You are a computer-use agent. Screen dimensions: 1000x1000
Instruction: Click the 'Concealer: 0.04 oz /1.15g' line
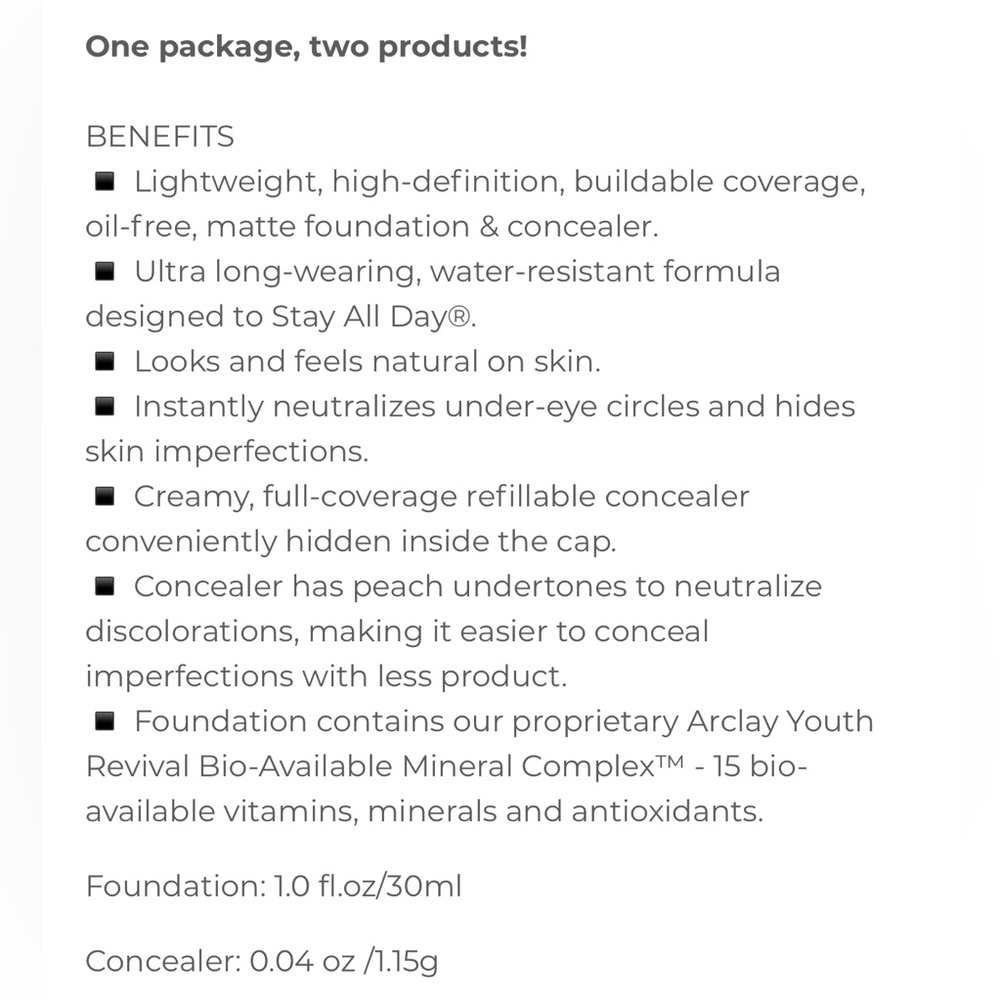(262, 962)
